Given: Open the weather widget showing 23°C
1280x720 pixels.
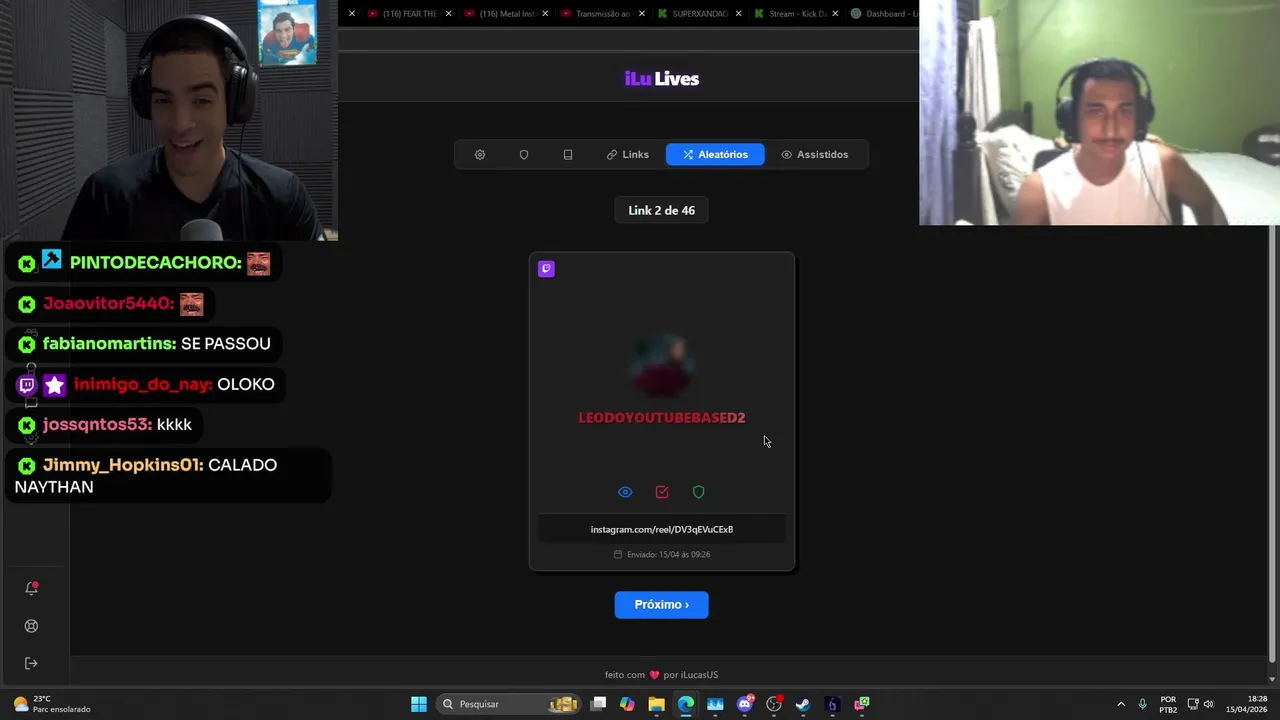Looking at the screenshot, I should click(x=52, y=704).
